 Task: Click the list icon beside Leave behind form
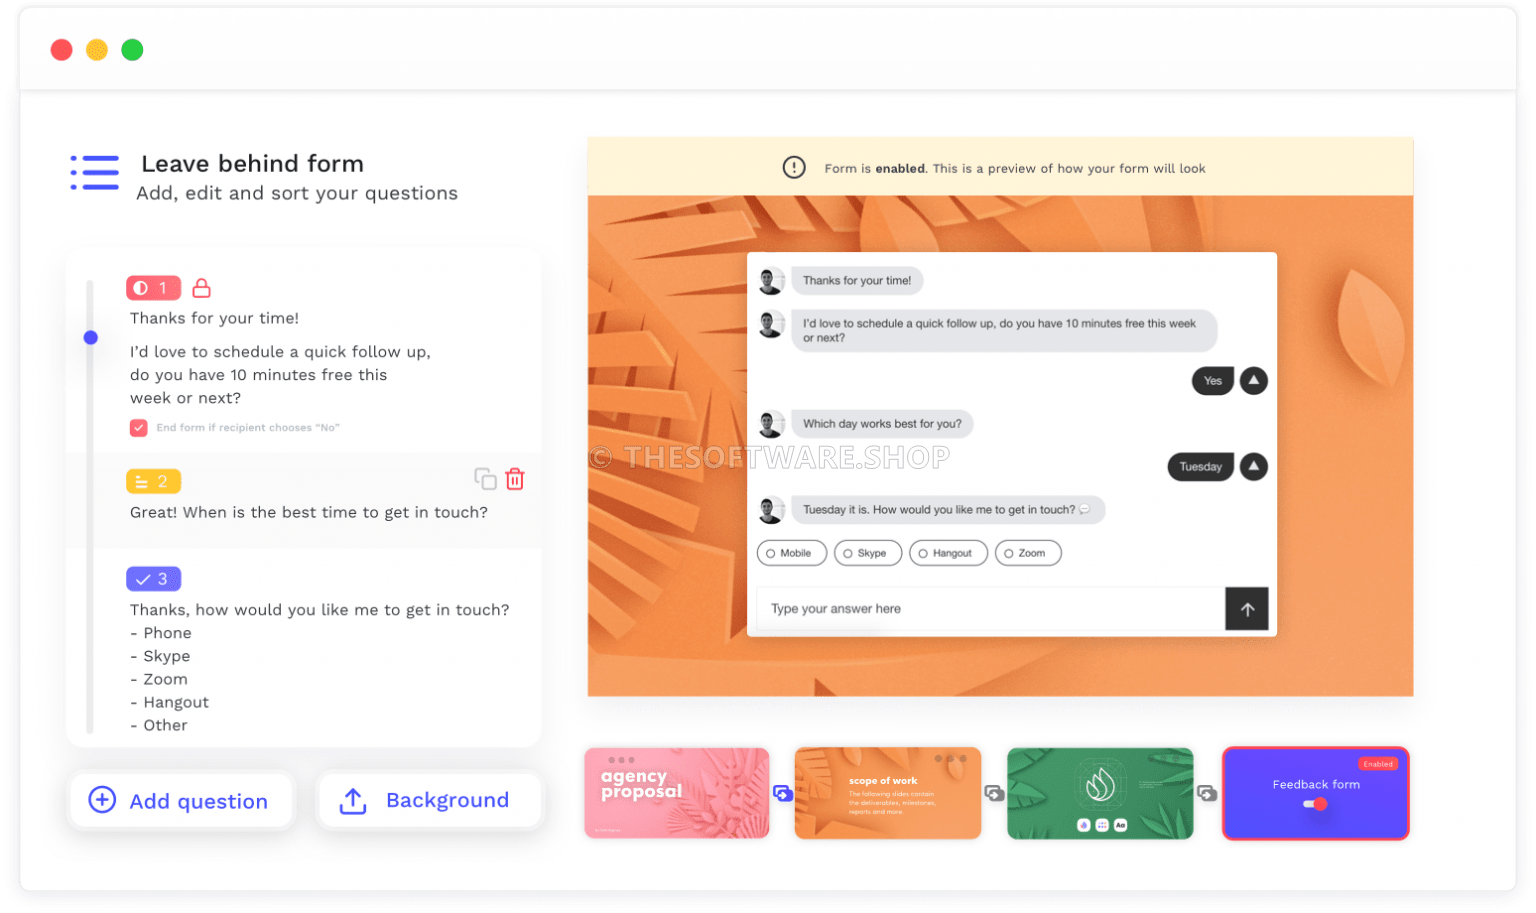tap(95, 172)
